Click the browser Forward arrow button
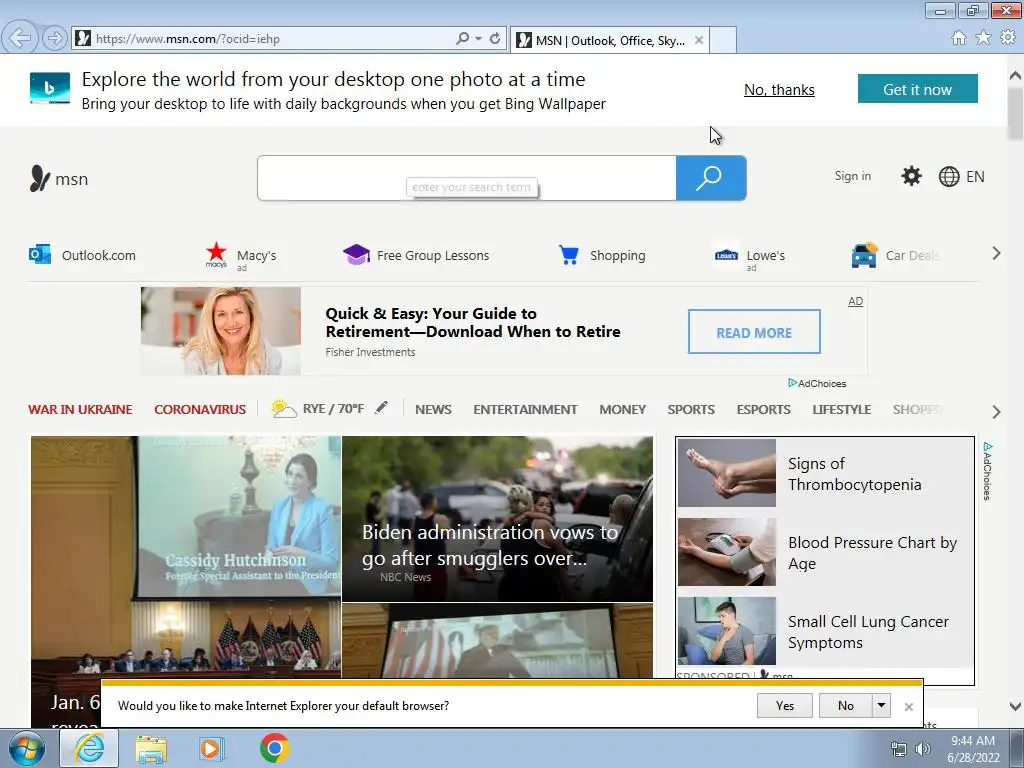Screen dimensions: 1024x768 coord(55,38)
